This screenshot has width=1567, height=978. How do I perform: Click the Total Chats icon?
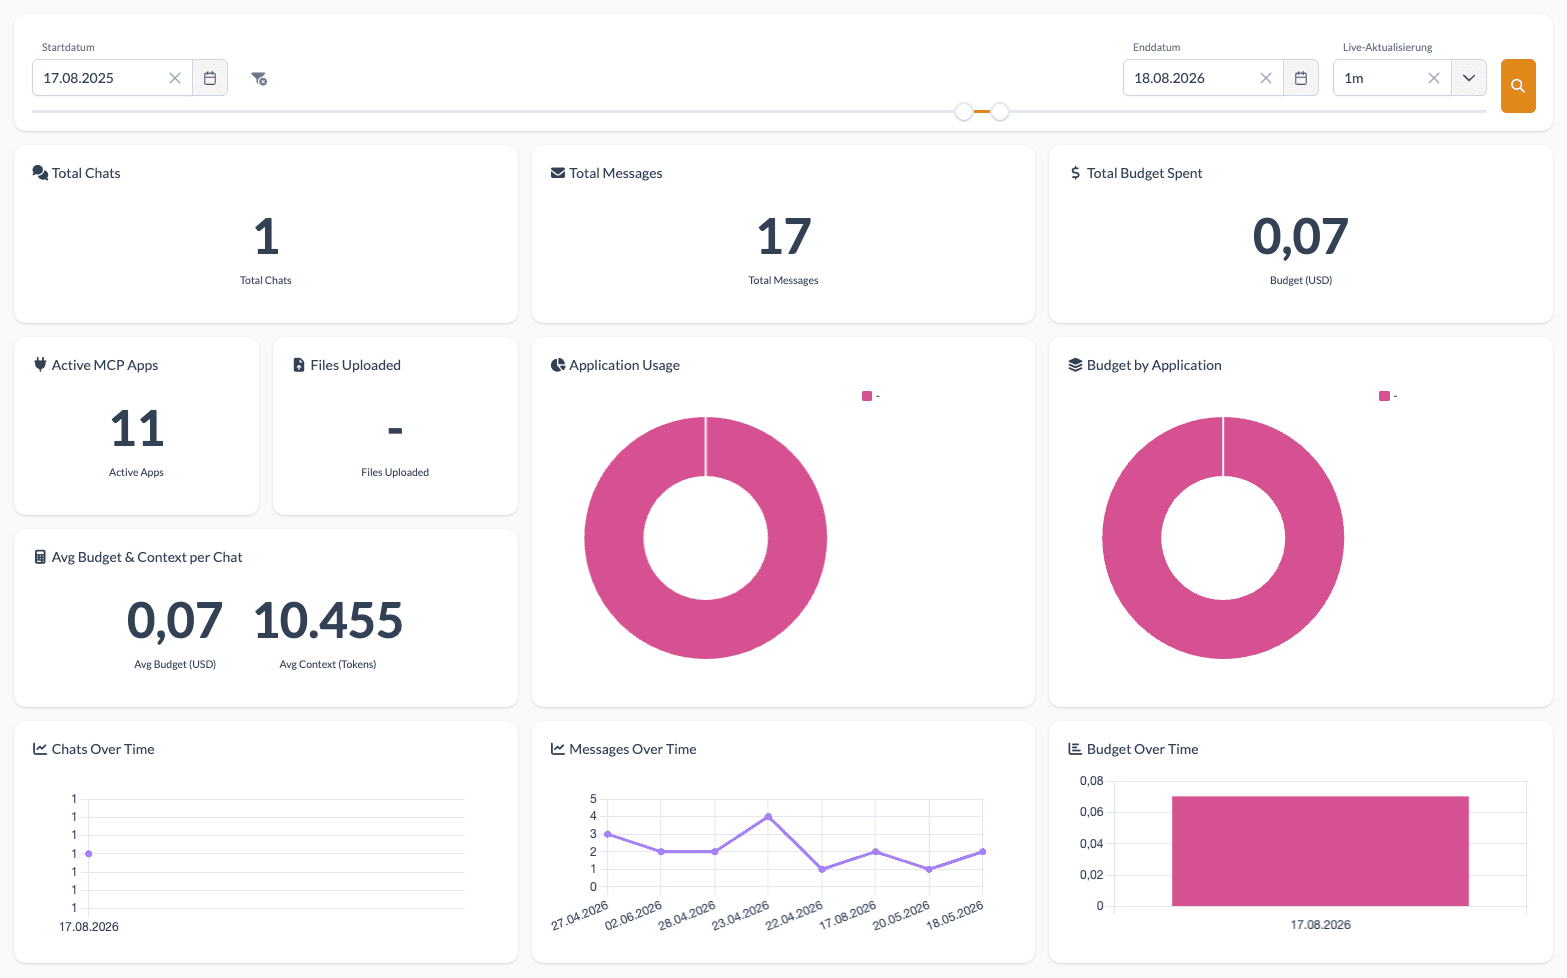tap(40, 173)
